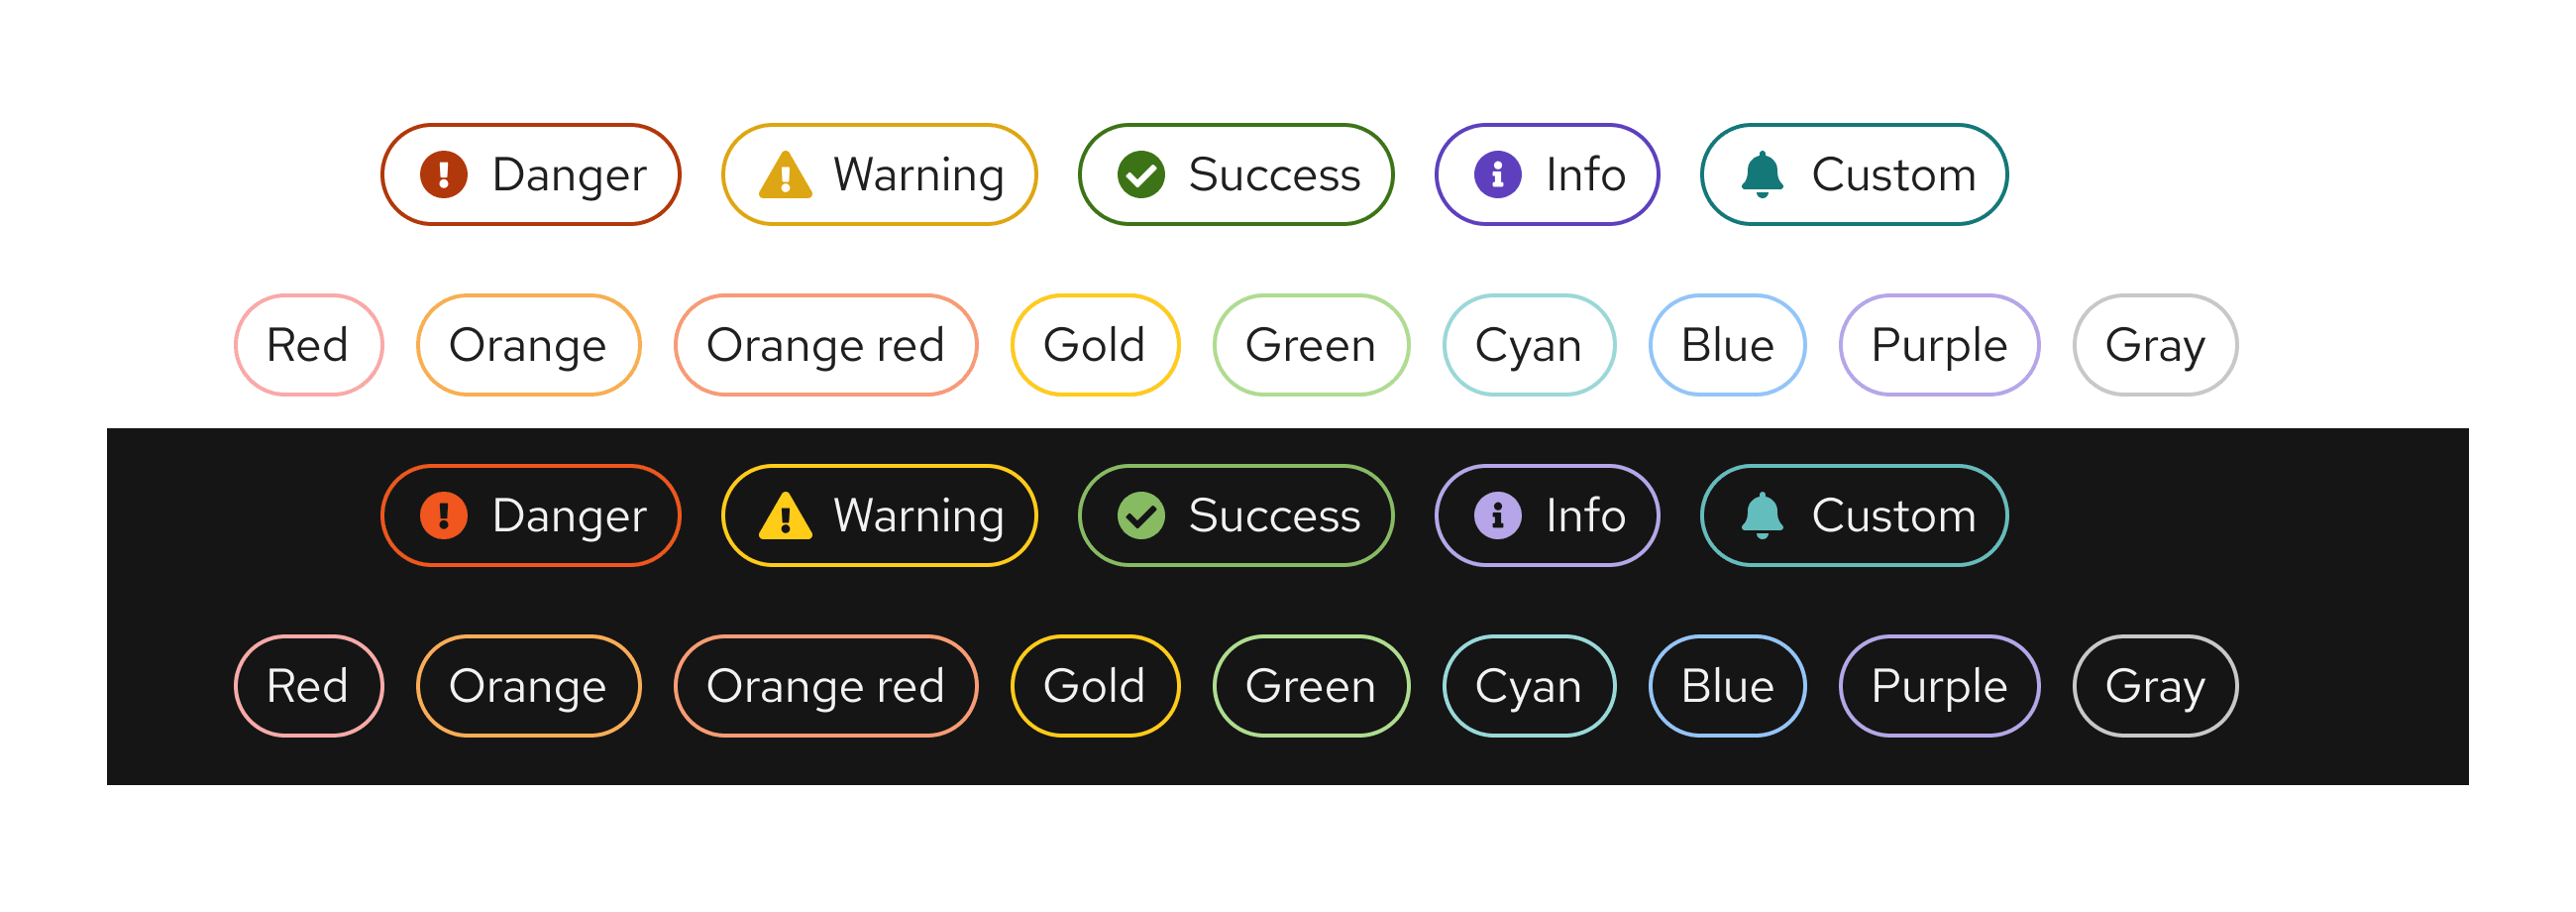Image resolution: width=2576 pixels, height=912 pixels.
Task: Click the dark-theme Gray label
Action: pos(2154,686)
